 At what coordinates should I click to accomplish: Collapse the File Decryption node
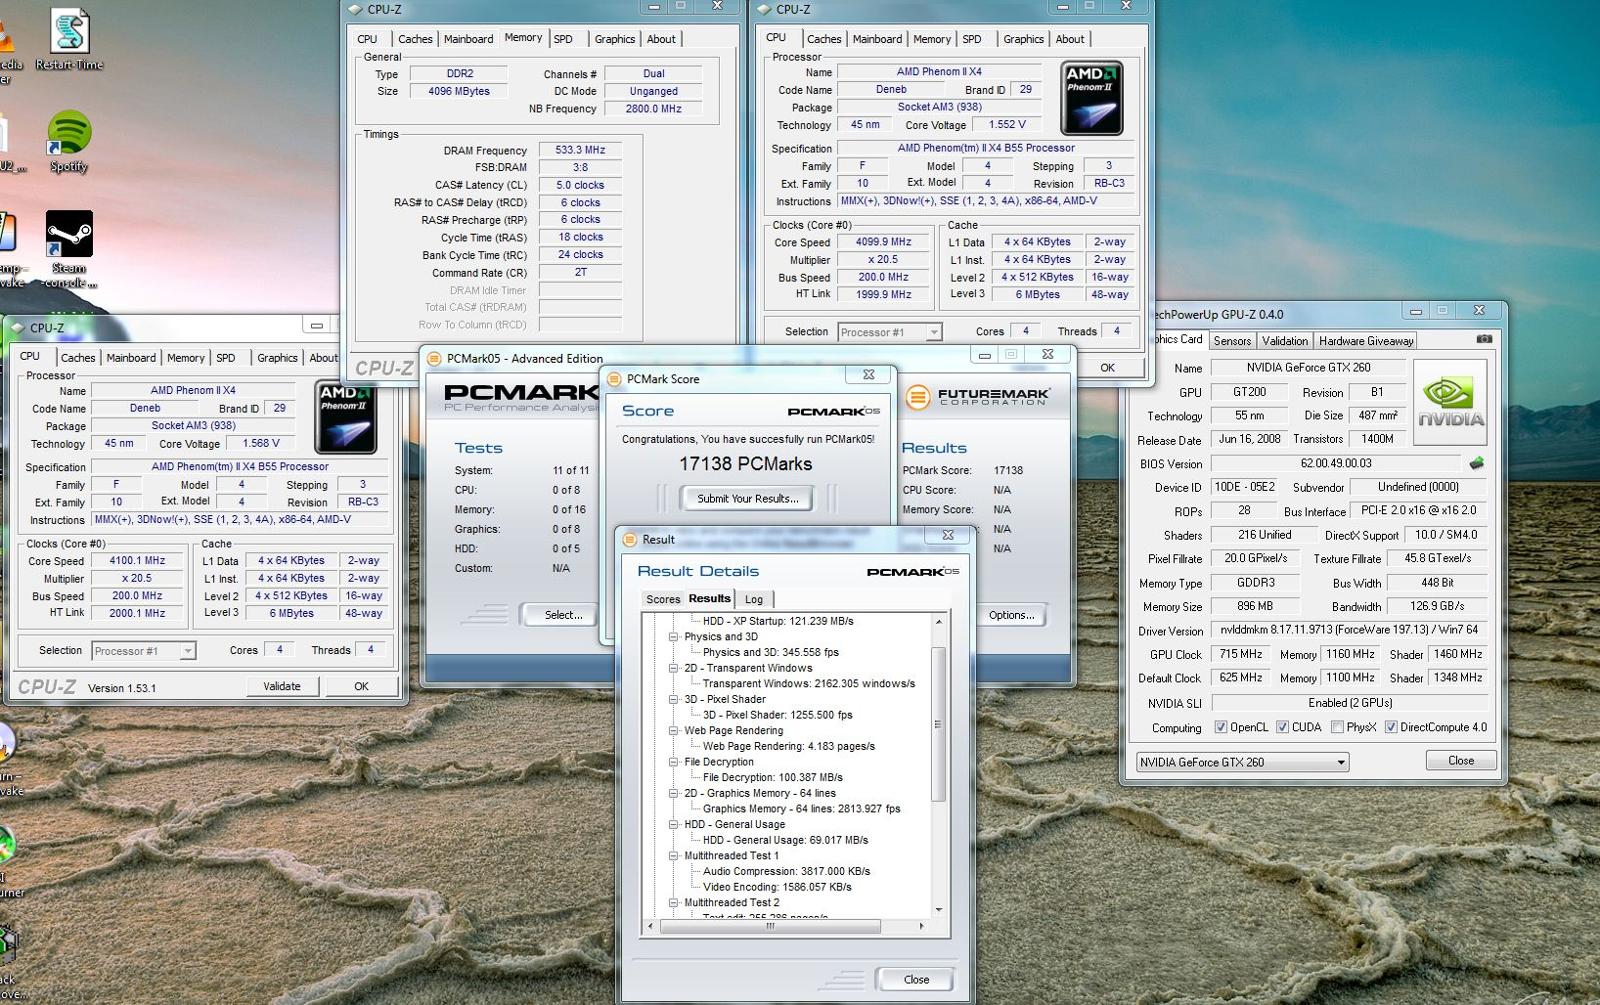coord(673,762)
